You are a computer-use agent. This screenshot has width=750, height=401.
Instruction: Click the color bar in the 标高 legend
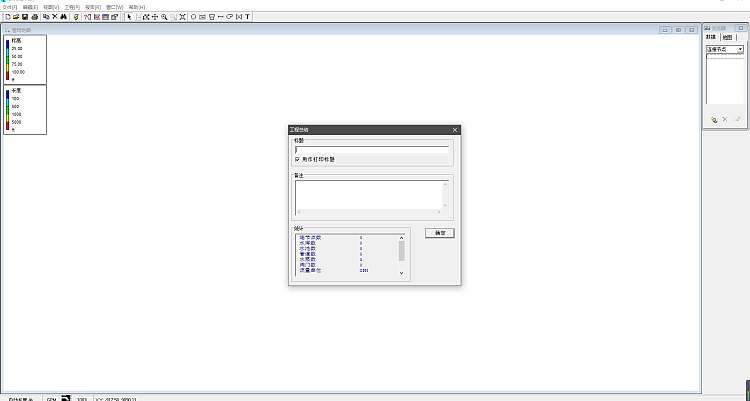pyautogui.click(x=8, y=60)
